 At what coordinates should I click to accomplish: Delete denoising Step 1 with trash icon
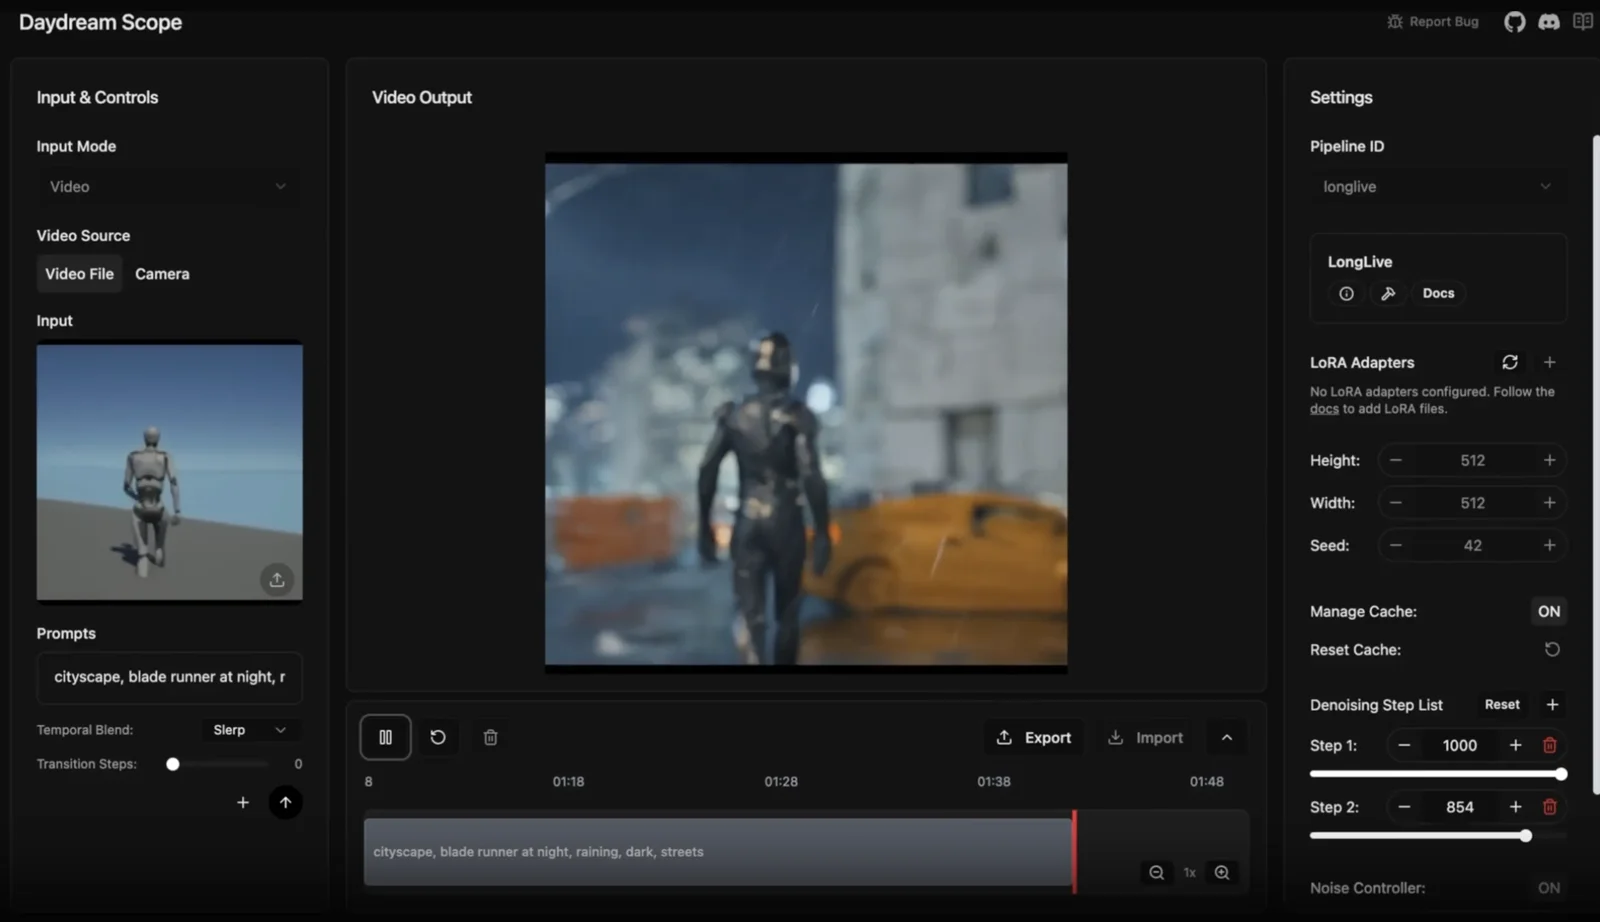point(1549,745)
